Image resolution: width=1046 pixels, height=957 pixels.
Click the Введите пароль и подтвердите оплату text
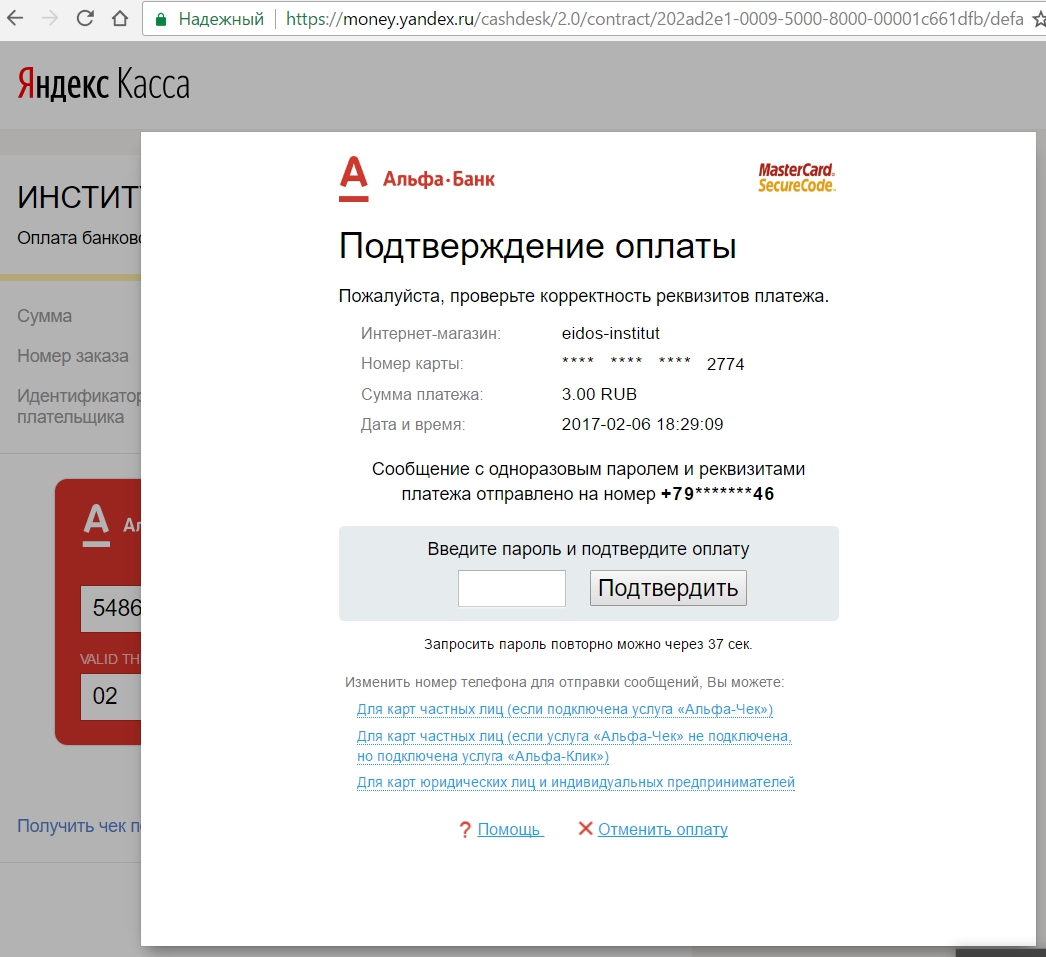(x=588, y=549)
